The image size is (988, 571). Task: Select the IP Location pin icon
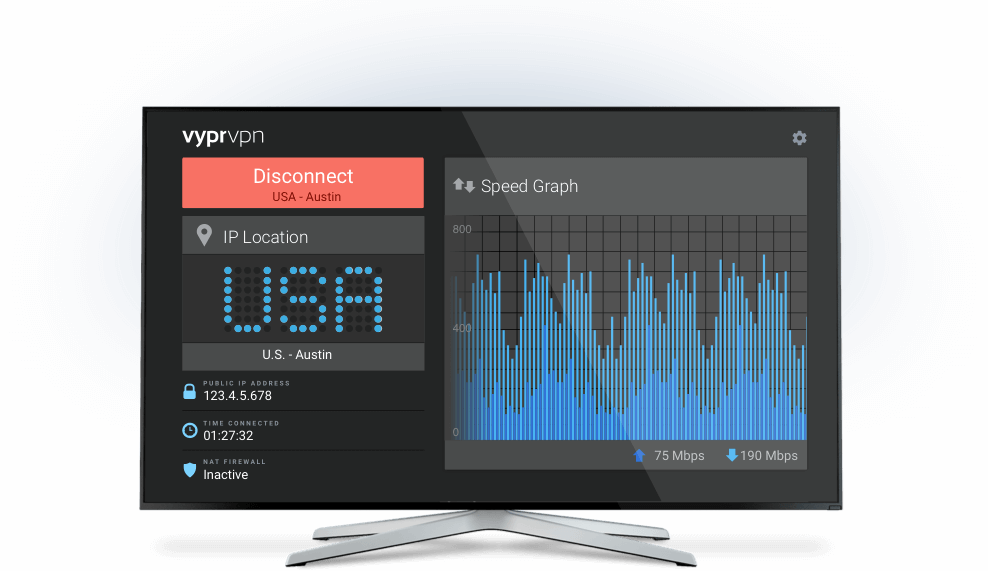[x=204, y=235]
